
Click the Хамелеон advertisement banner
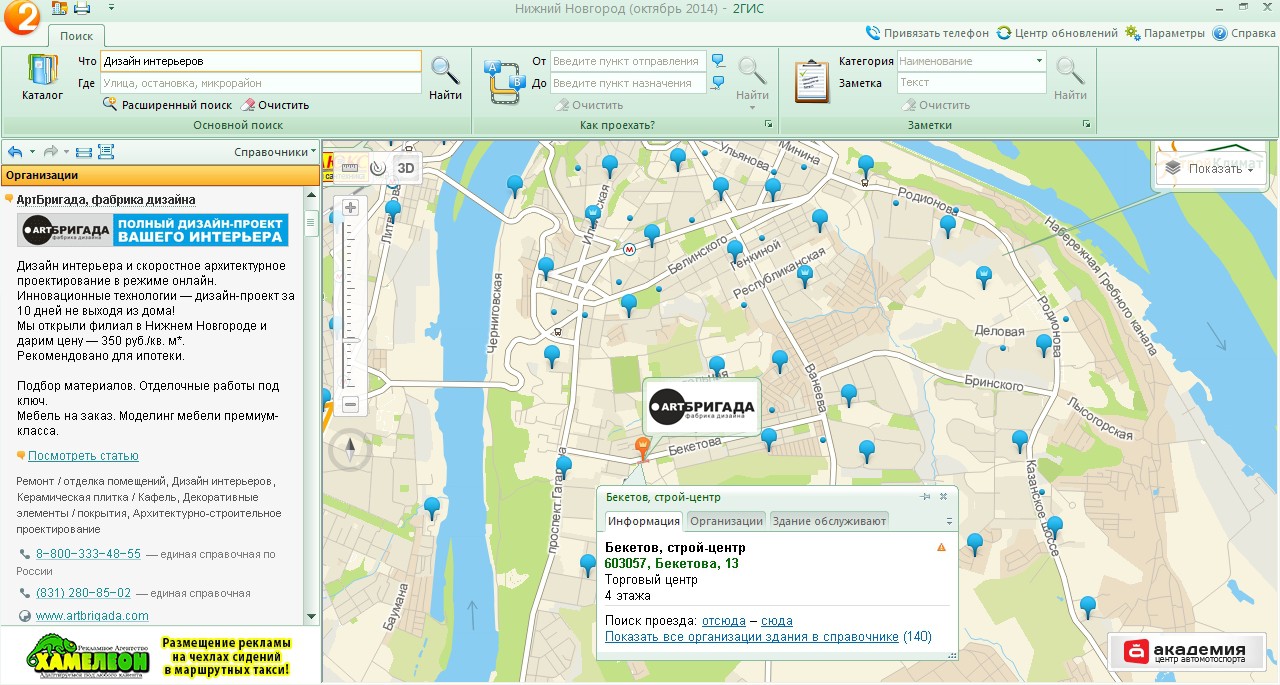point(159,655)
